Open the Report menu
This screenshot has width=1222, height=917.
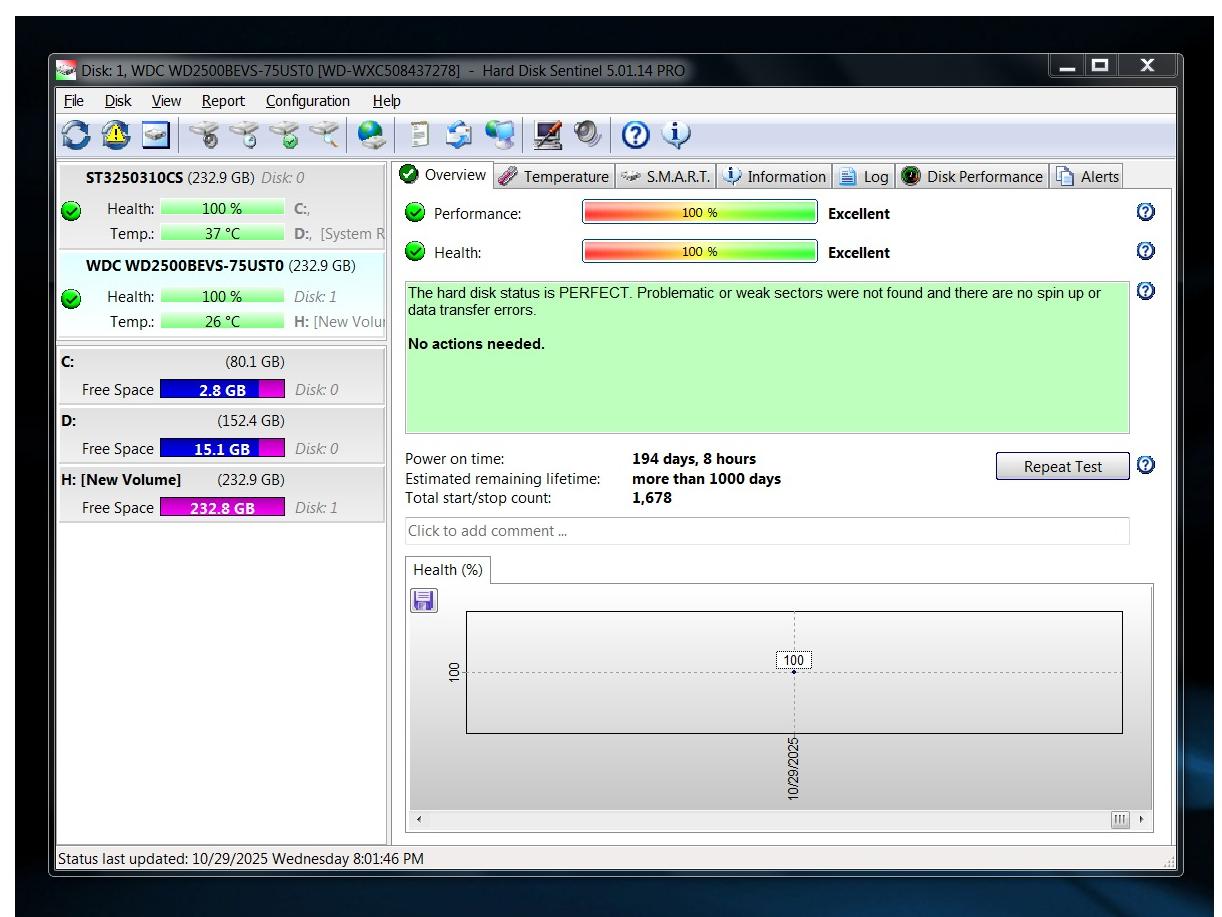click(x=223, y=101)
